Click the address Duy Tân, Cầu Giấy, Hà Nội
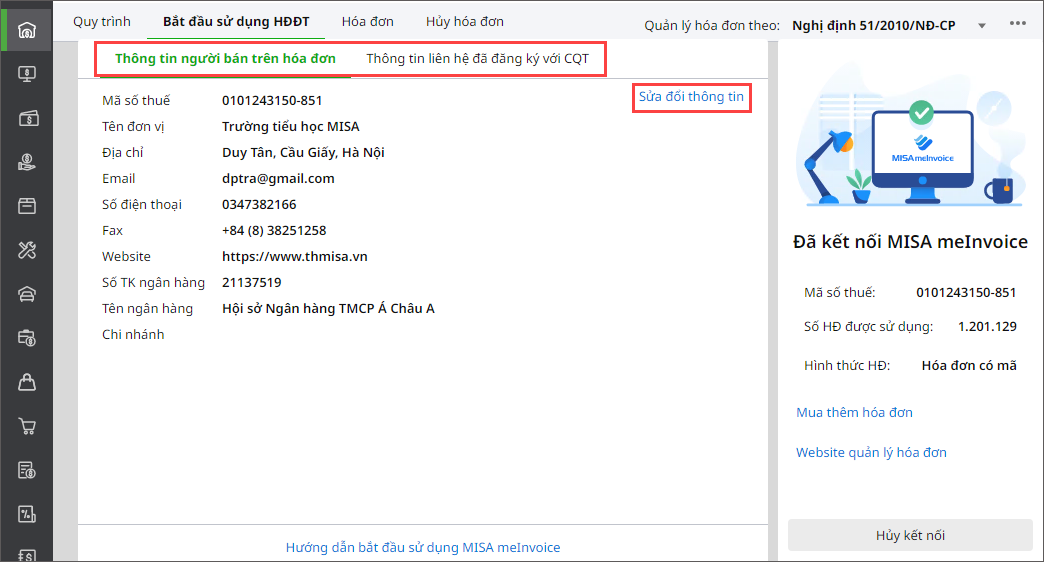The image size is (1044, 562). tap(303, 152)
